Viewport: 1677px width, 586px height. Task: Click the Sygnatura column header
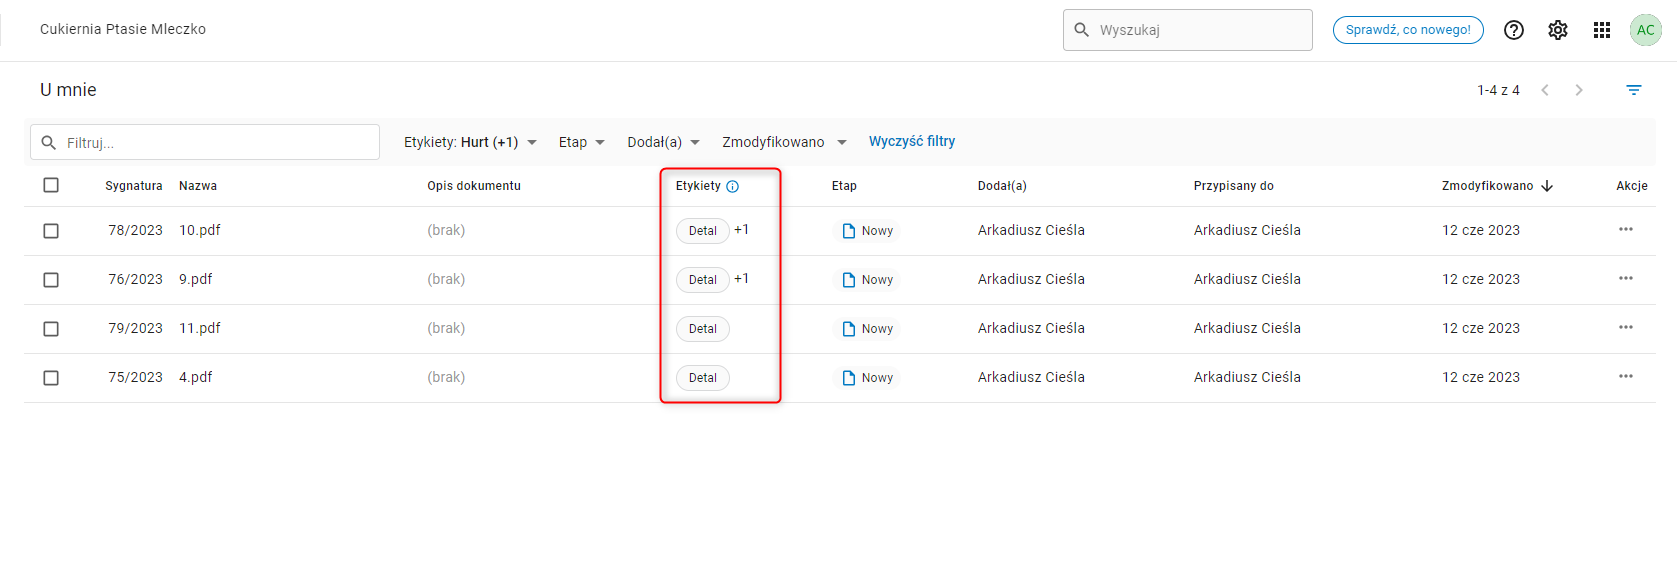(x=134, y=186)
